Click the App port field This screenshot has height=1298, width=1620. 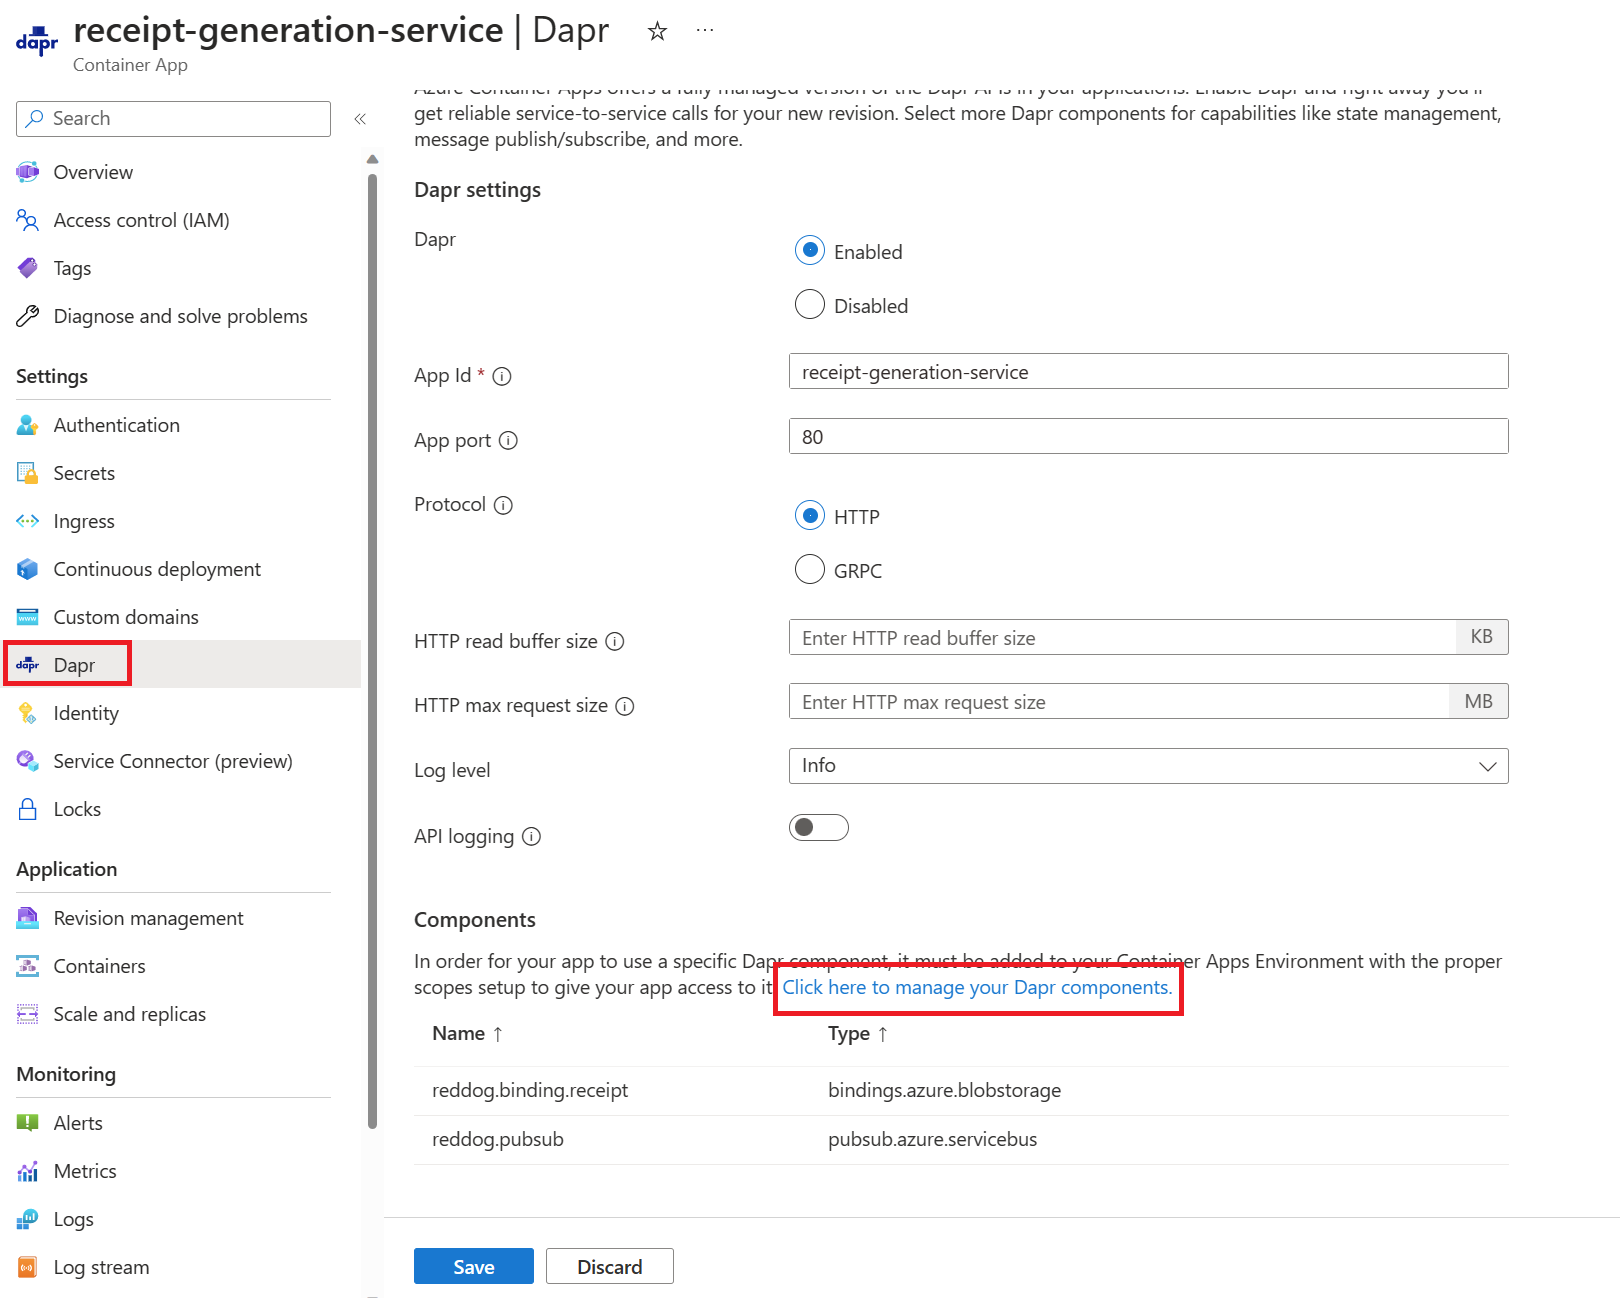(1148, 436)
